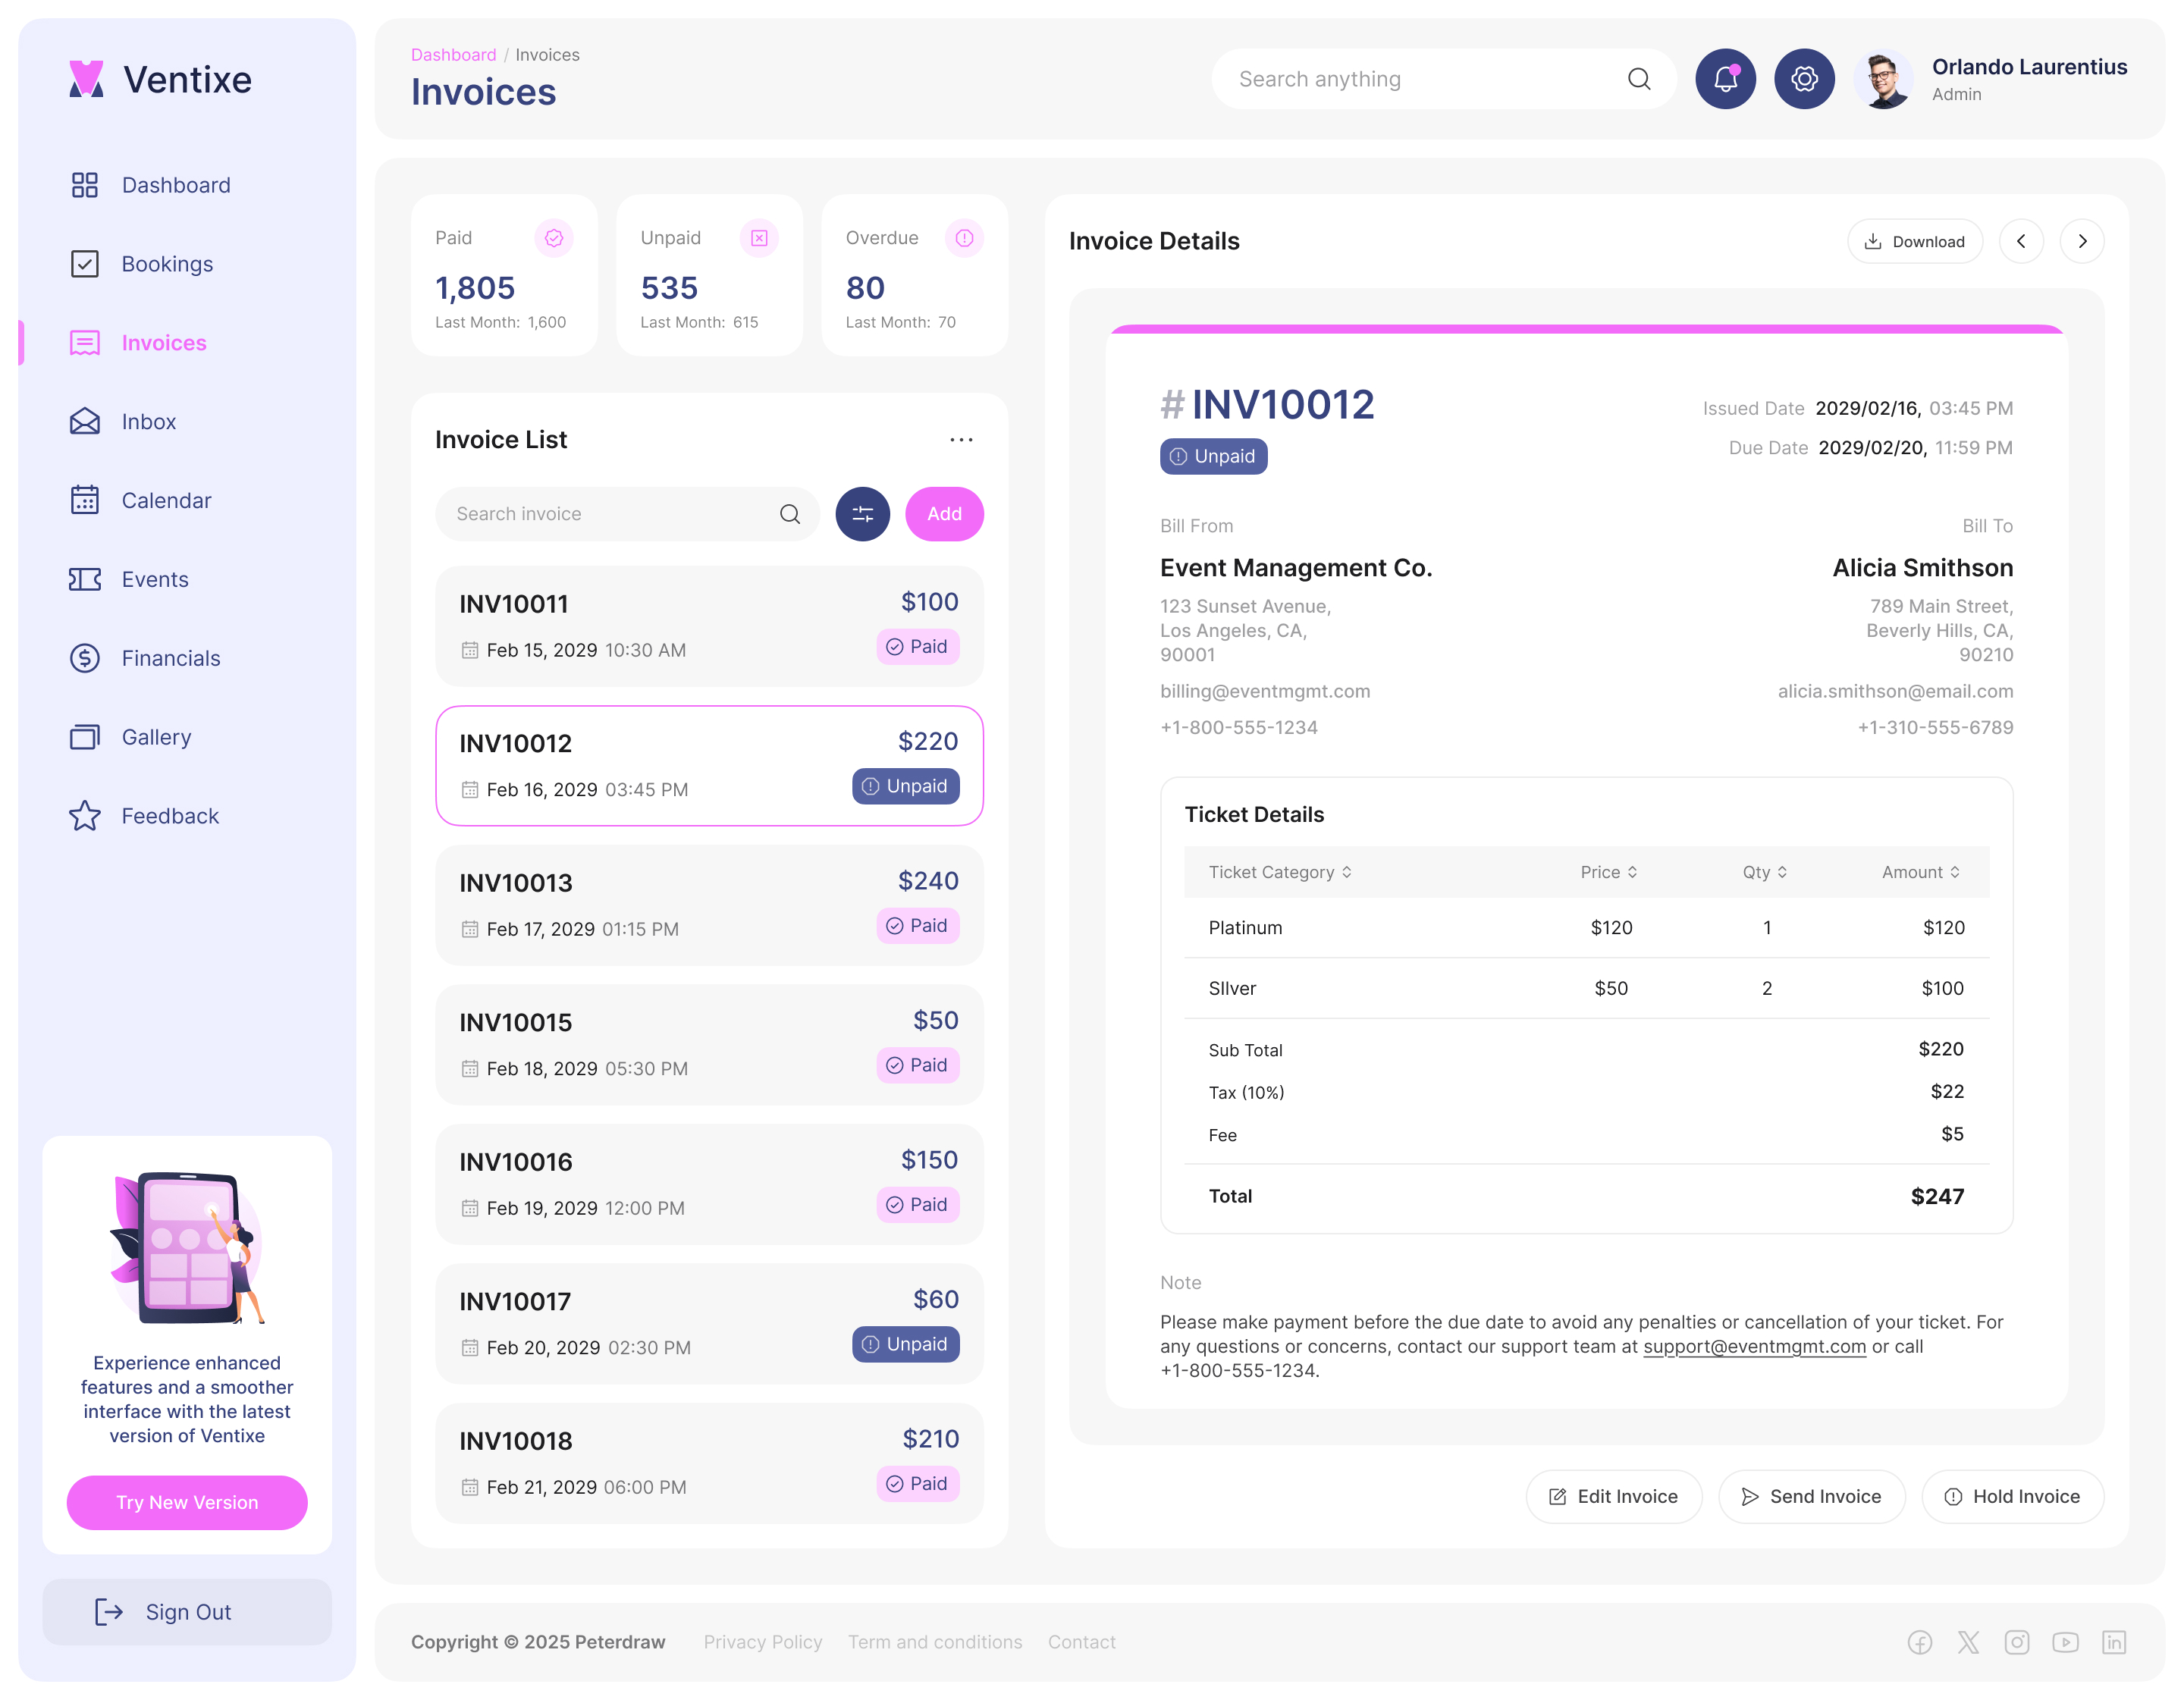Open the notification bell
Image resolution: width=2184 pixels, height=1700 pixels.
1725,78
